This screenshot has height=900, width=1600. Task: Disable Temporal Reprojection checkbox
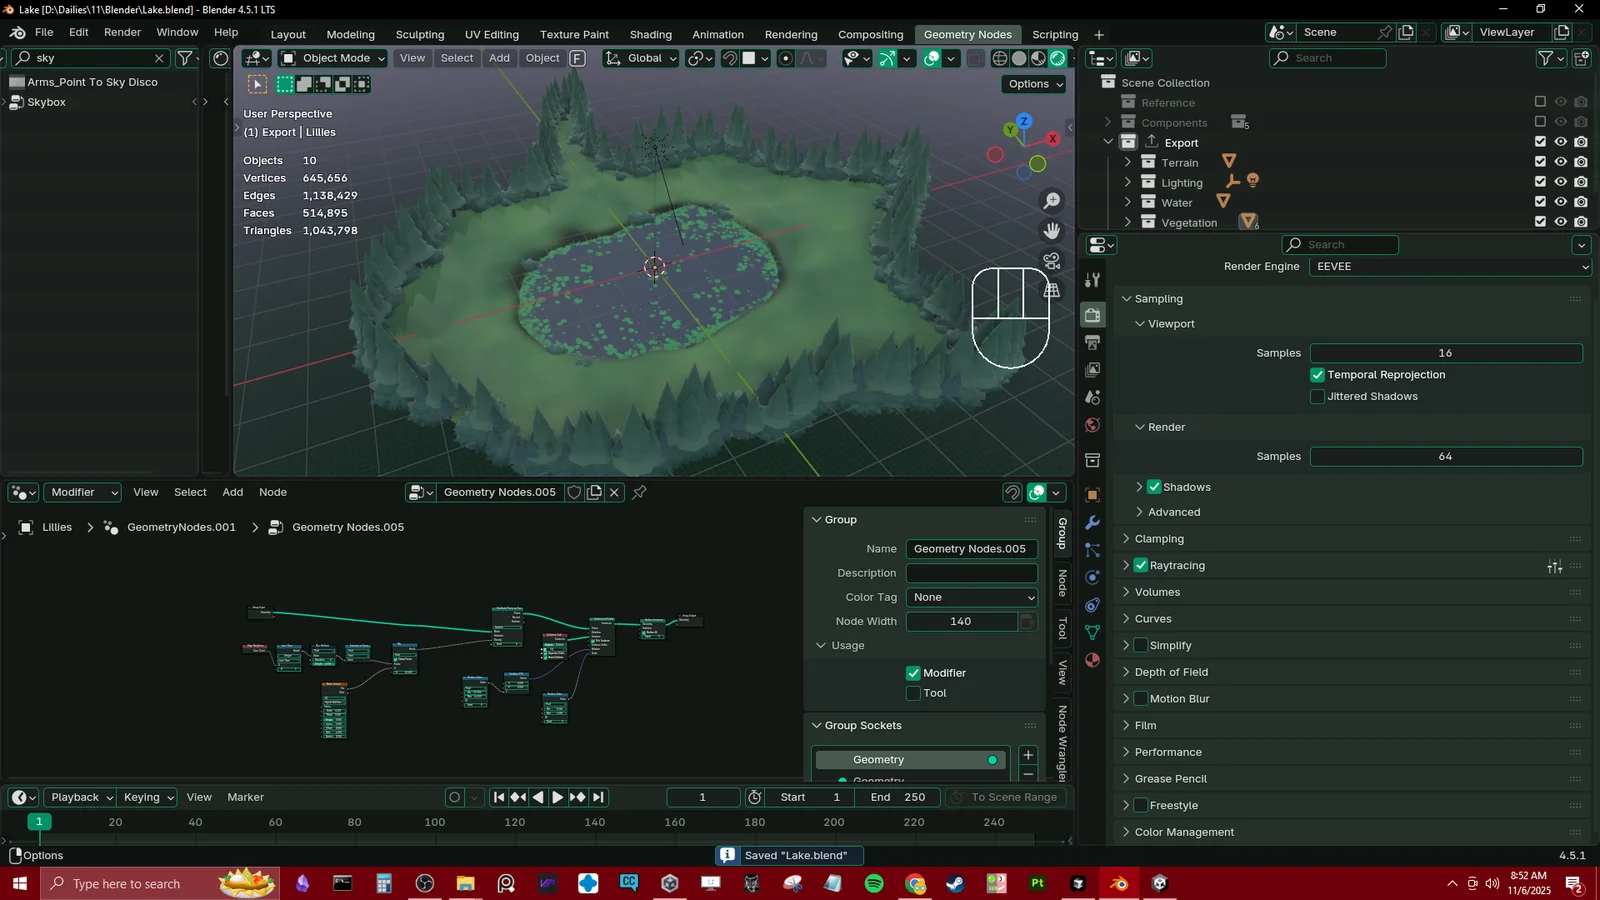tap(1317, 375)
